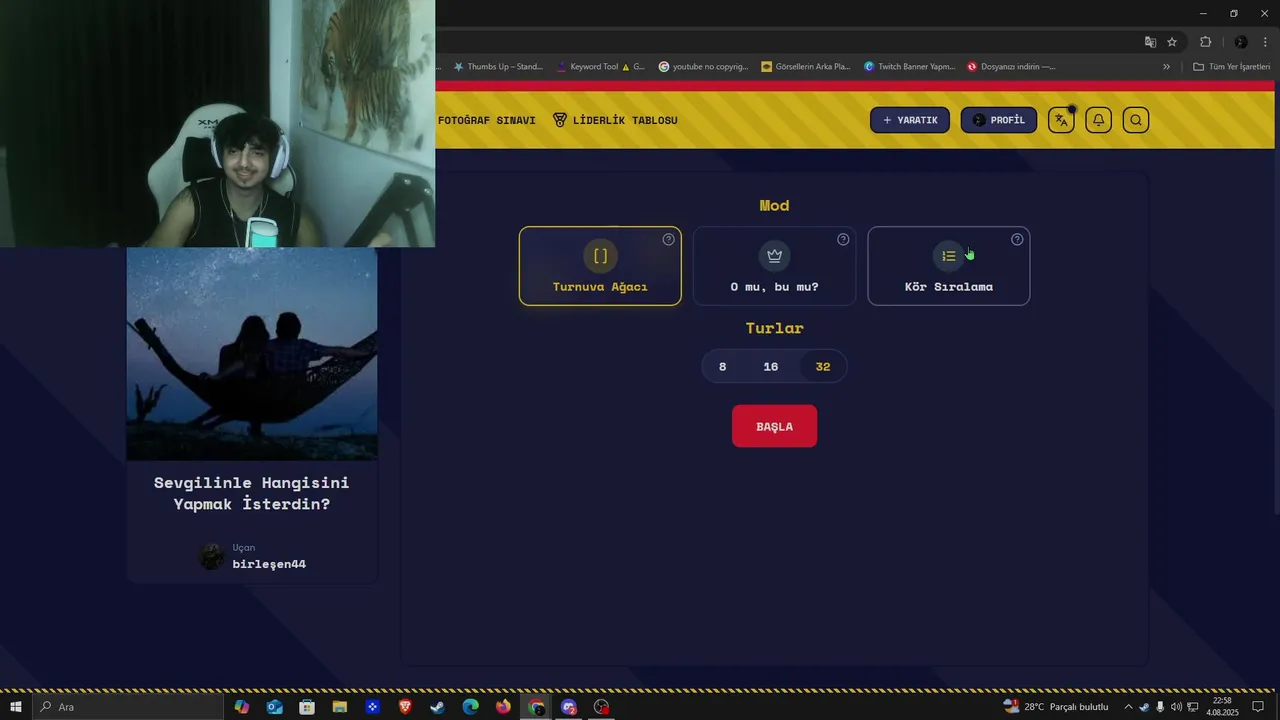The image size is (1280, 720).
Task: Open the notifications bell
Action: pos(1098,120)
